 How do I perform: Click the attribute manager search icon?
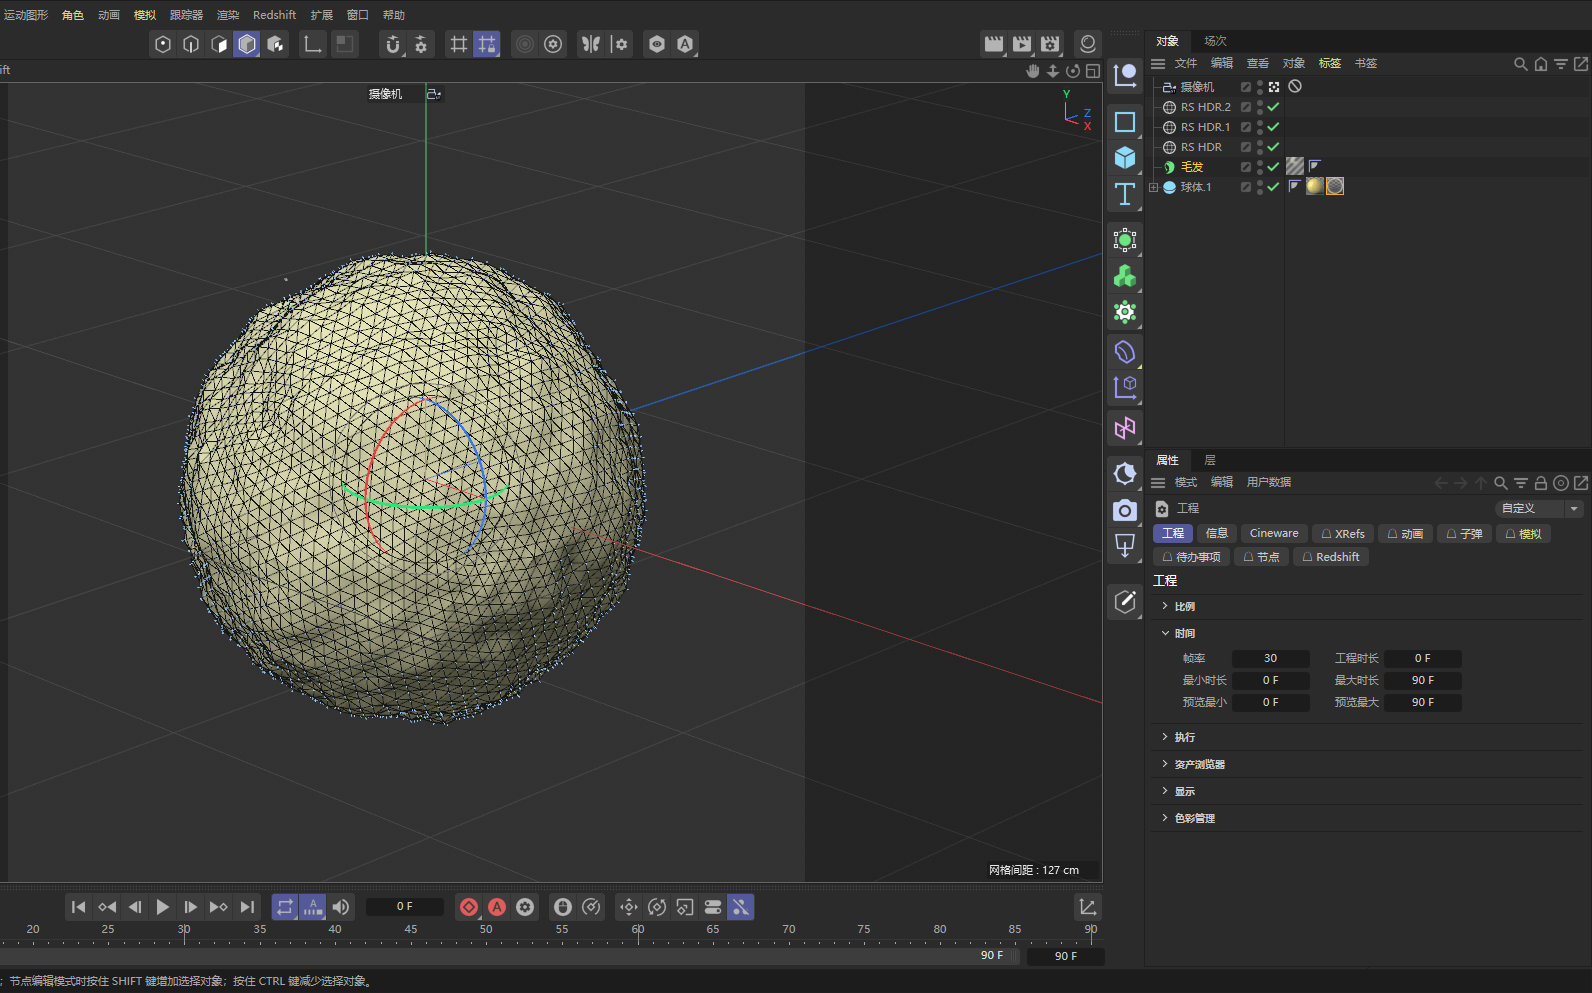(x=1501, y=483)
